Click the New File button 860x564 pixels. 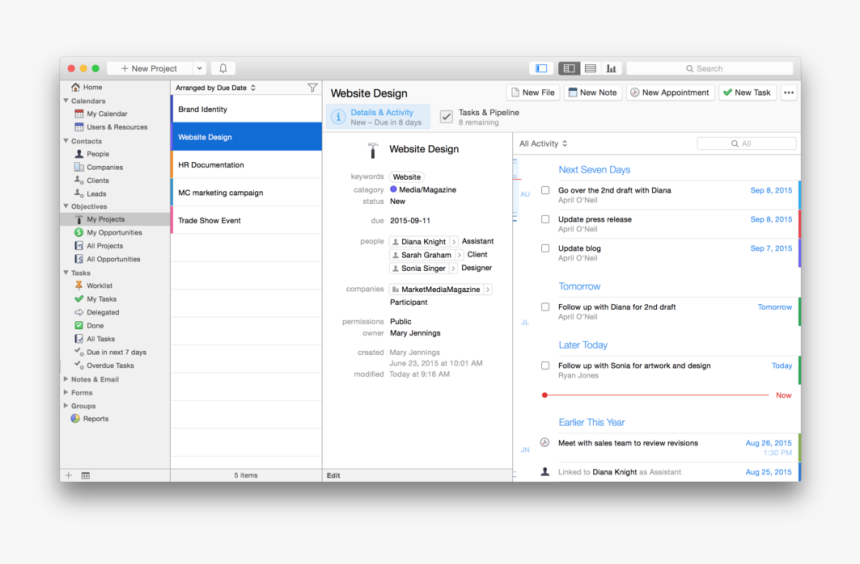click(533, 93)
